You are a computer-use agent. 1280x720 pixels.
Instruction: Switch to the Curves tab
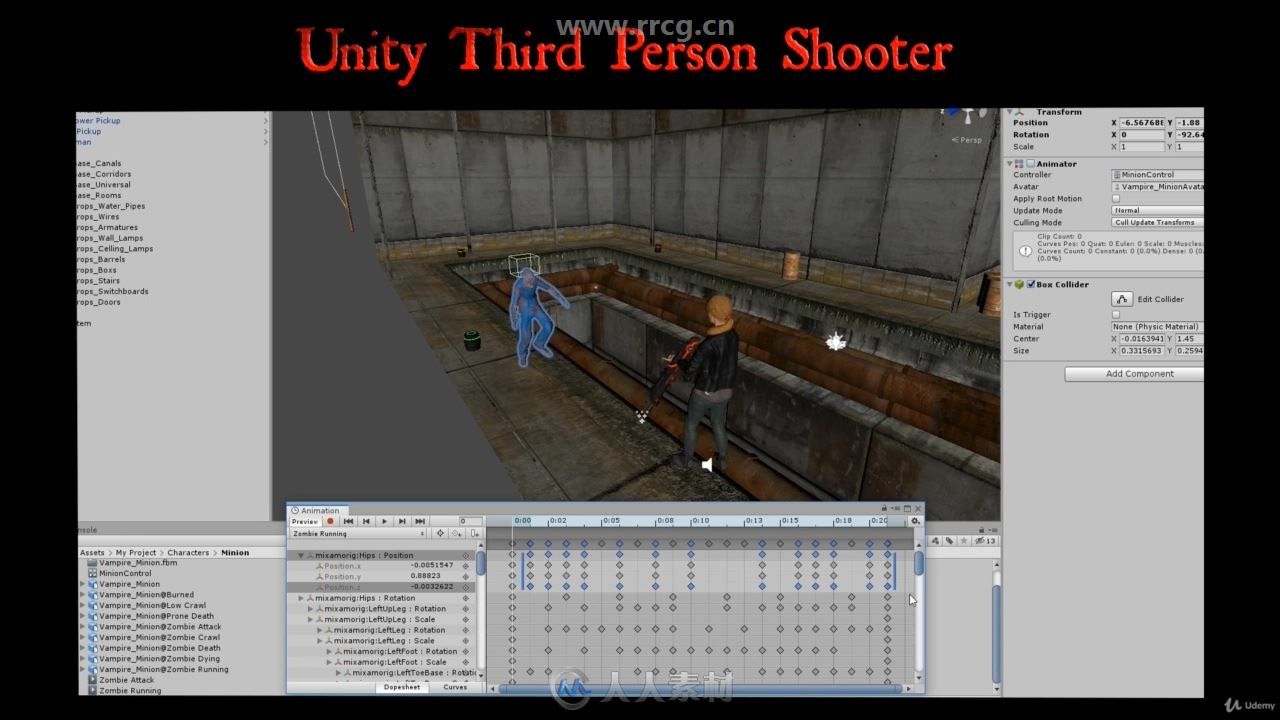click(455, 687)
